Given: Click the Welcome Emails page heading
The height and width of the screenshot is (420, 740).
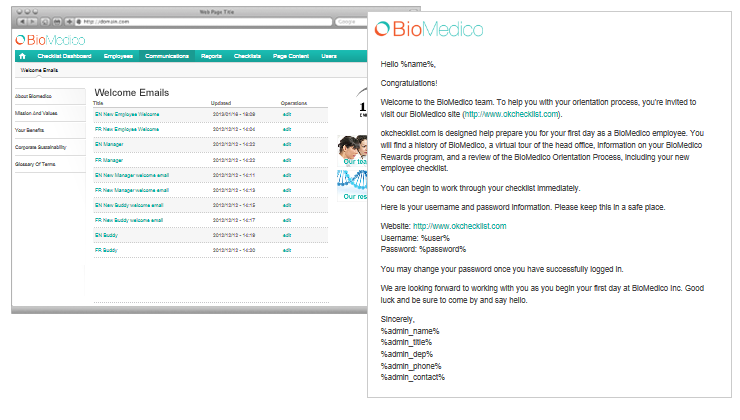Looking at the screenshot, I should [x=132, y=93].
